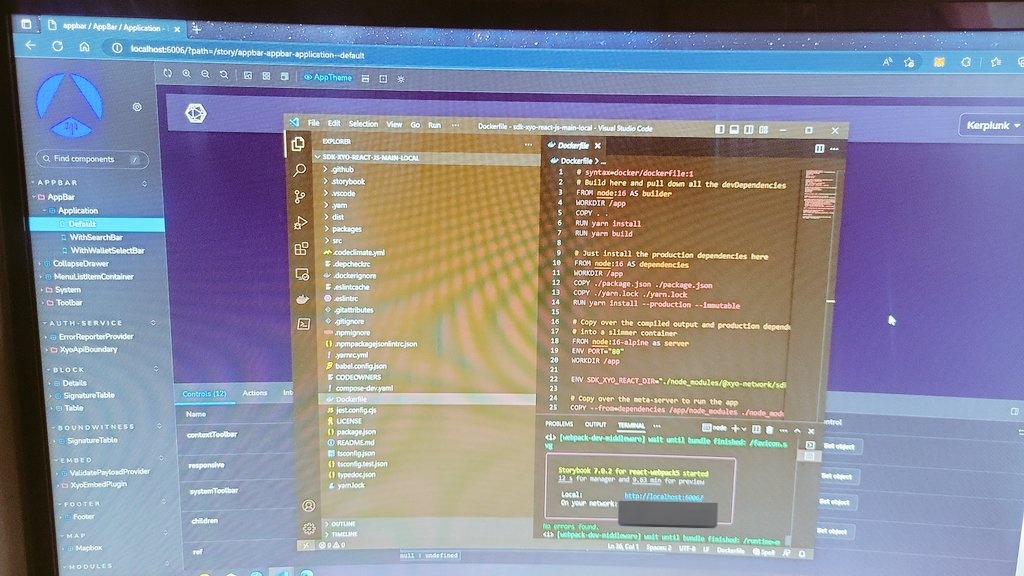
Task: Toggle VS Code primary sidebar layout icon
Action: pyautogui.click(x=720, y=129)
